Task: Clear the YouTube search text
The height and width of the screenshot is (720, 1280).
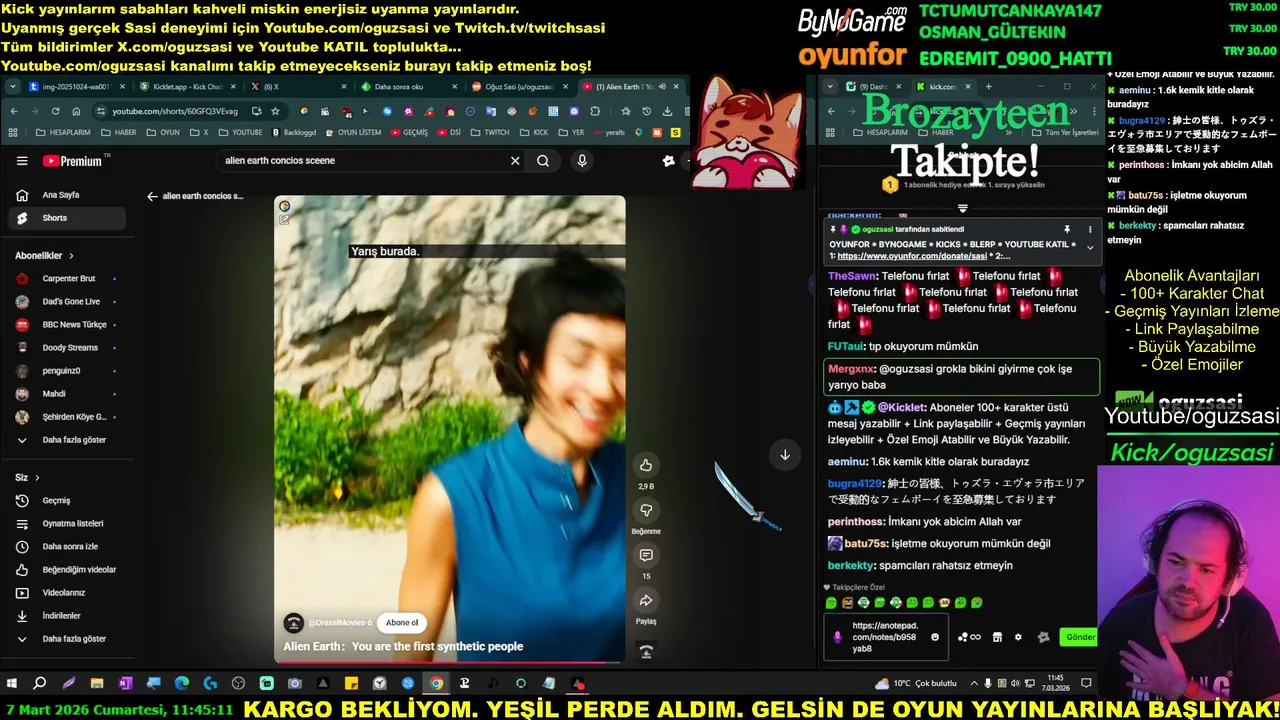Action: point(515,161)
